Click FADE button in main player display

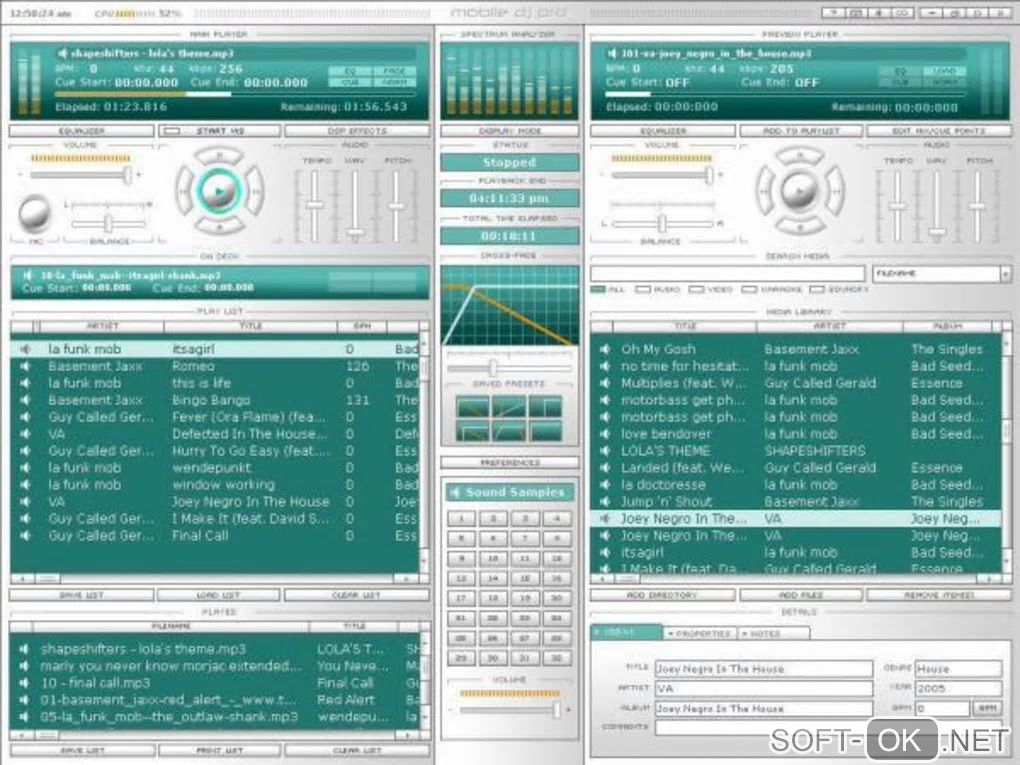click(x=394, y=71)
